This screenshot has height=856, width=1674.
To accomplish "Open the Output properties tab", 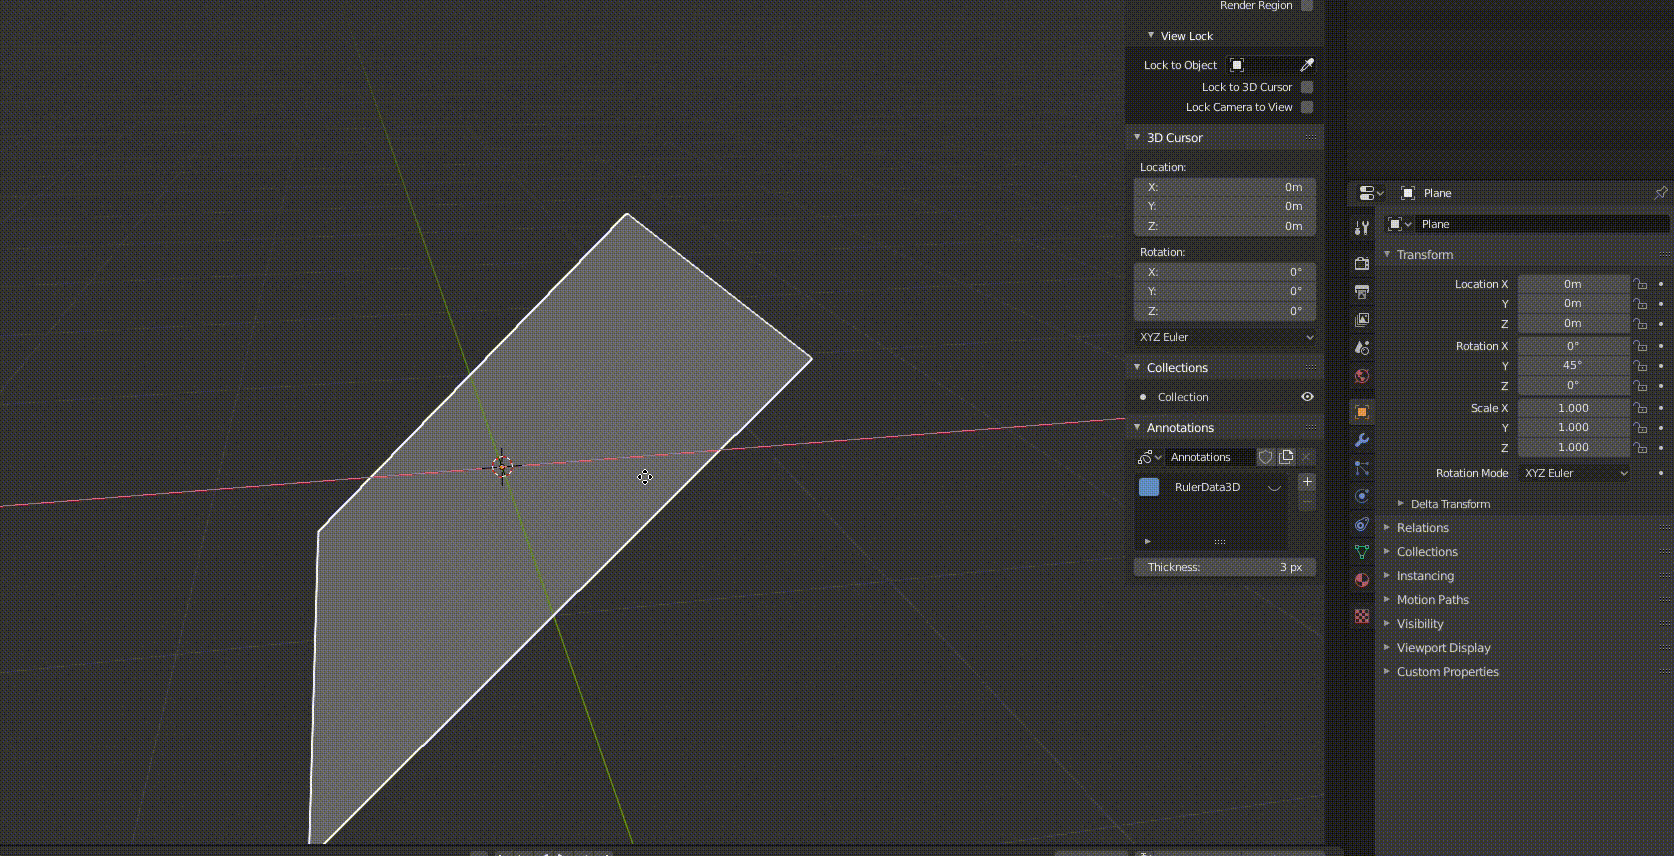I will click(x=1361, y=292).
